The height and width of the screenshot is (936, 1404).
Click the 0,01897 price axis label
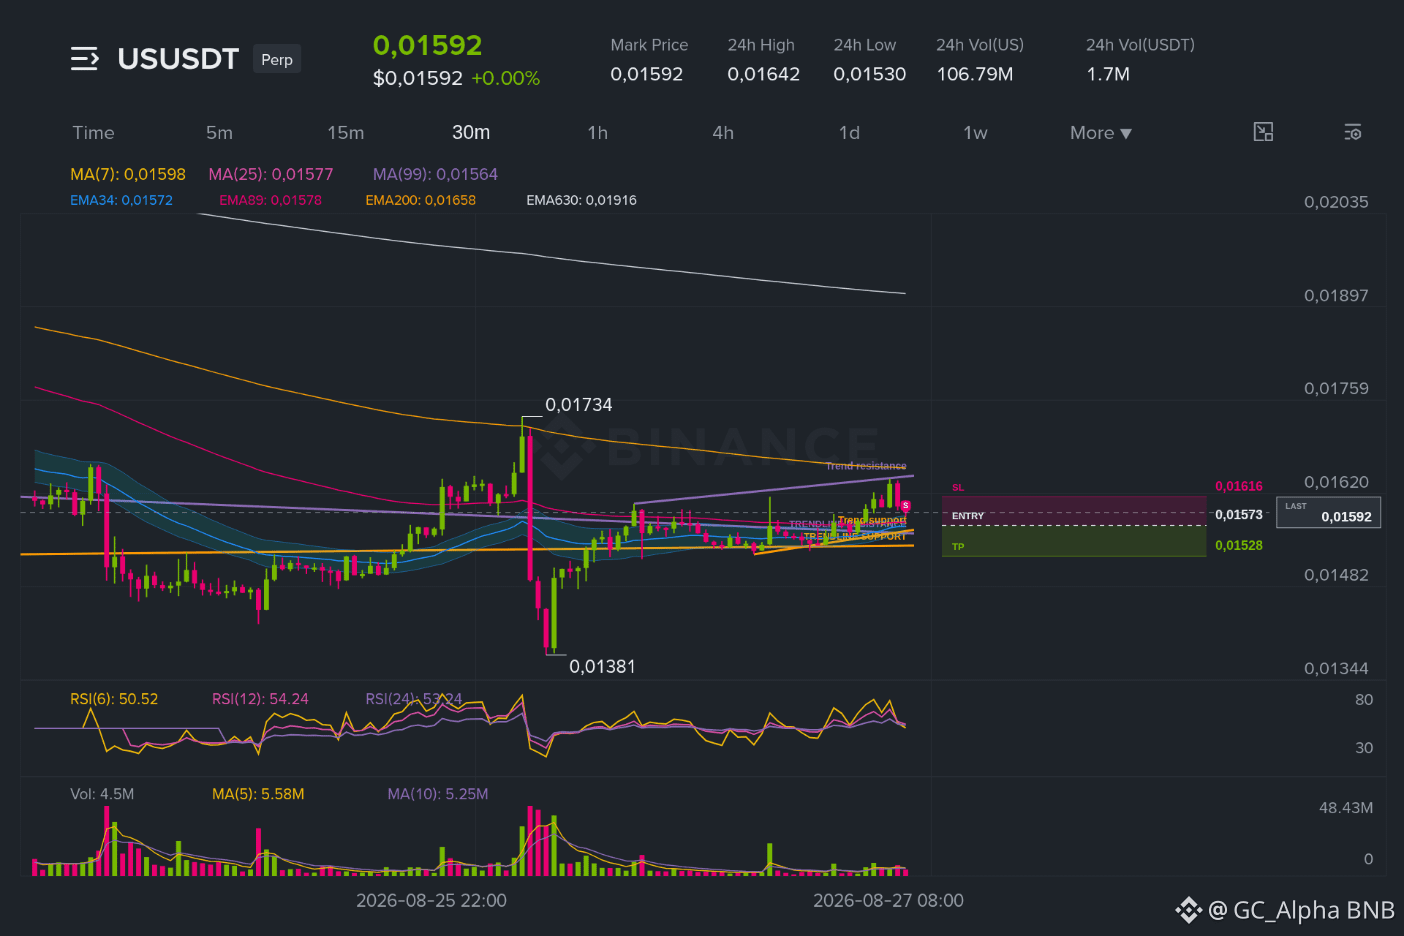[x=1336, y=296]
